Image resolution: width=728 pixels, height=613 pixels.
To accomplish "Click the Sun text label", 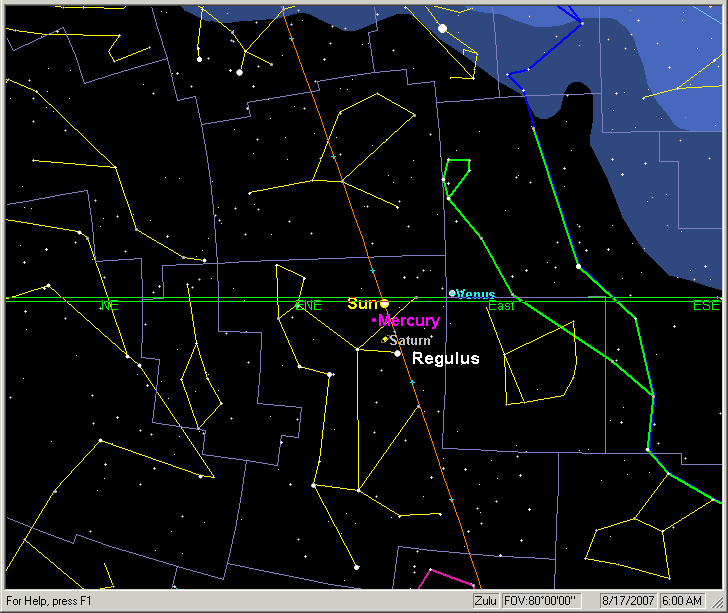I will tap(361, 303).
